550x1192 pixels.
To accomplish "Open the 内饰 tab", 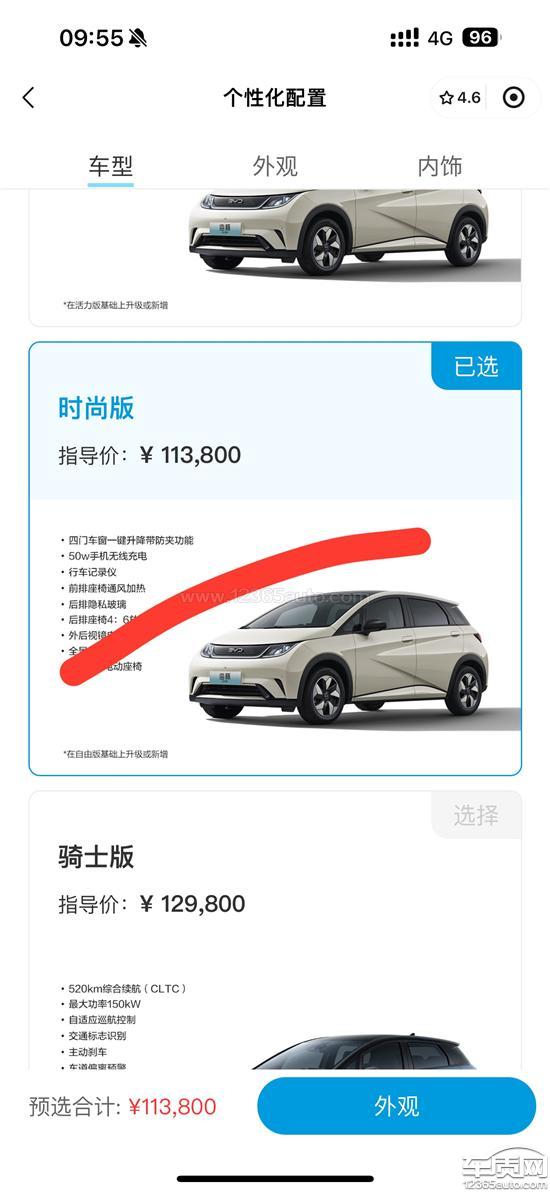I will [x=440, y=166].
